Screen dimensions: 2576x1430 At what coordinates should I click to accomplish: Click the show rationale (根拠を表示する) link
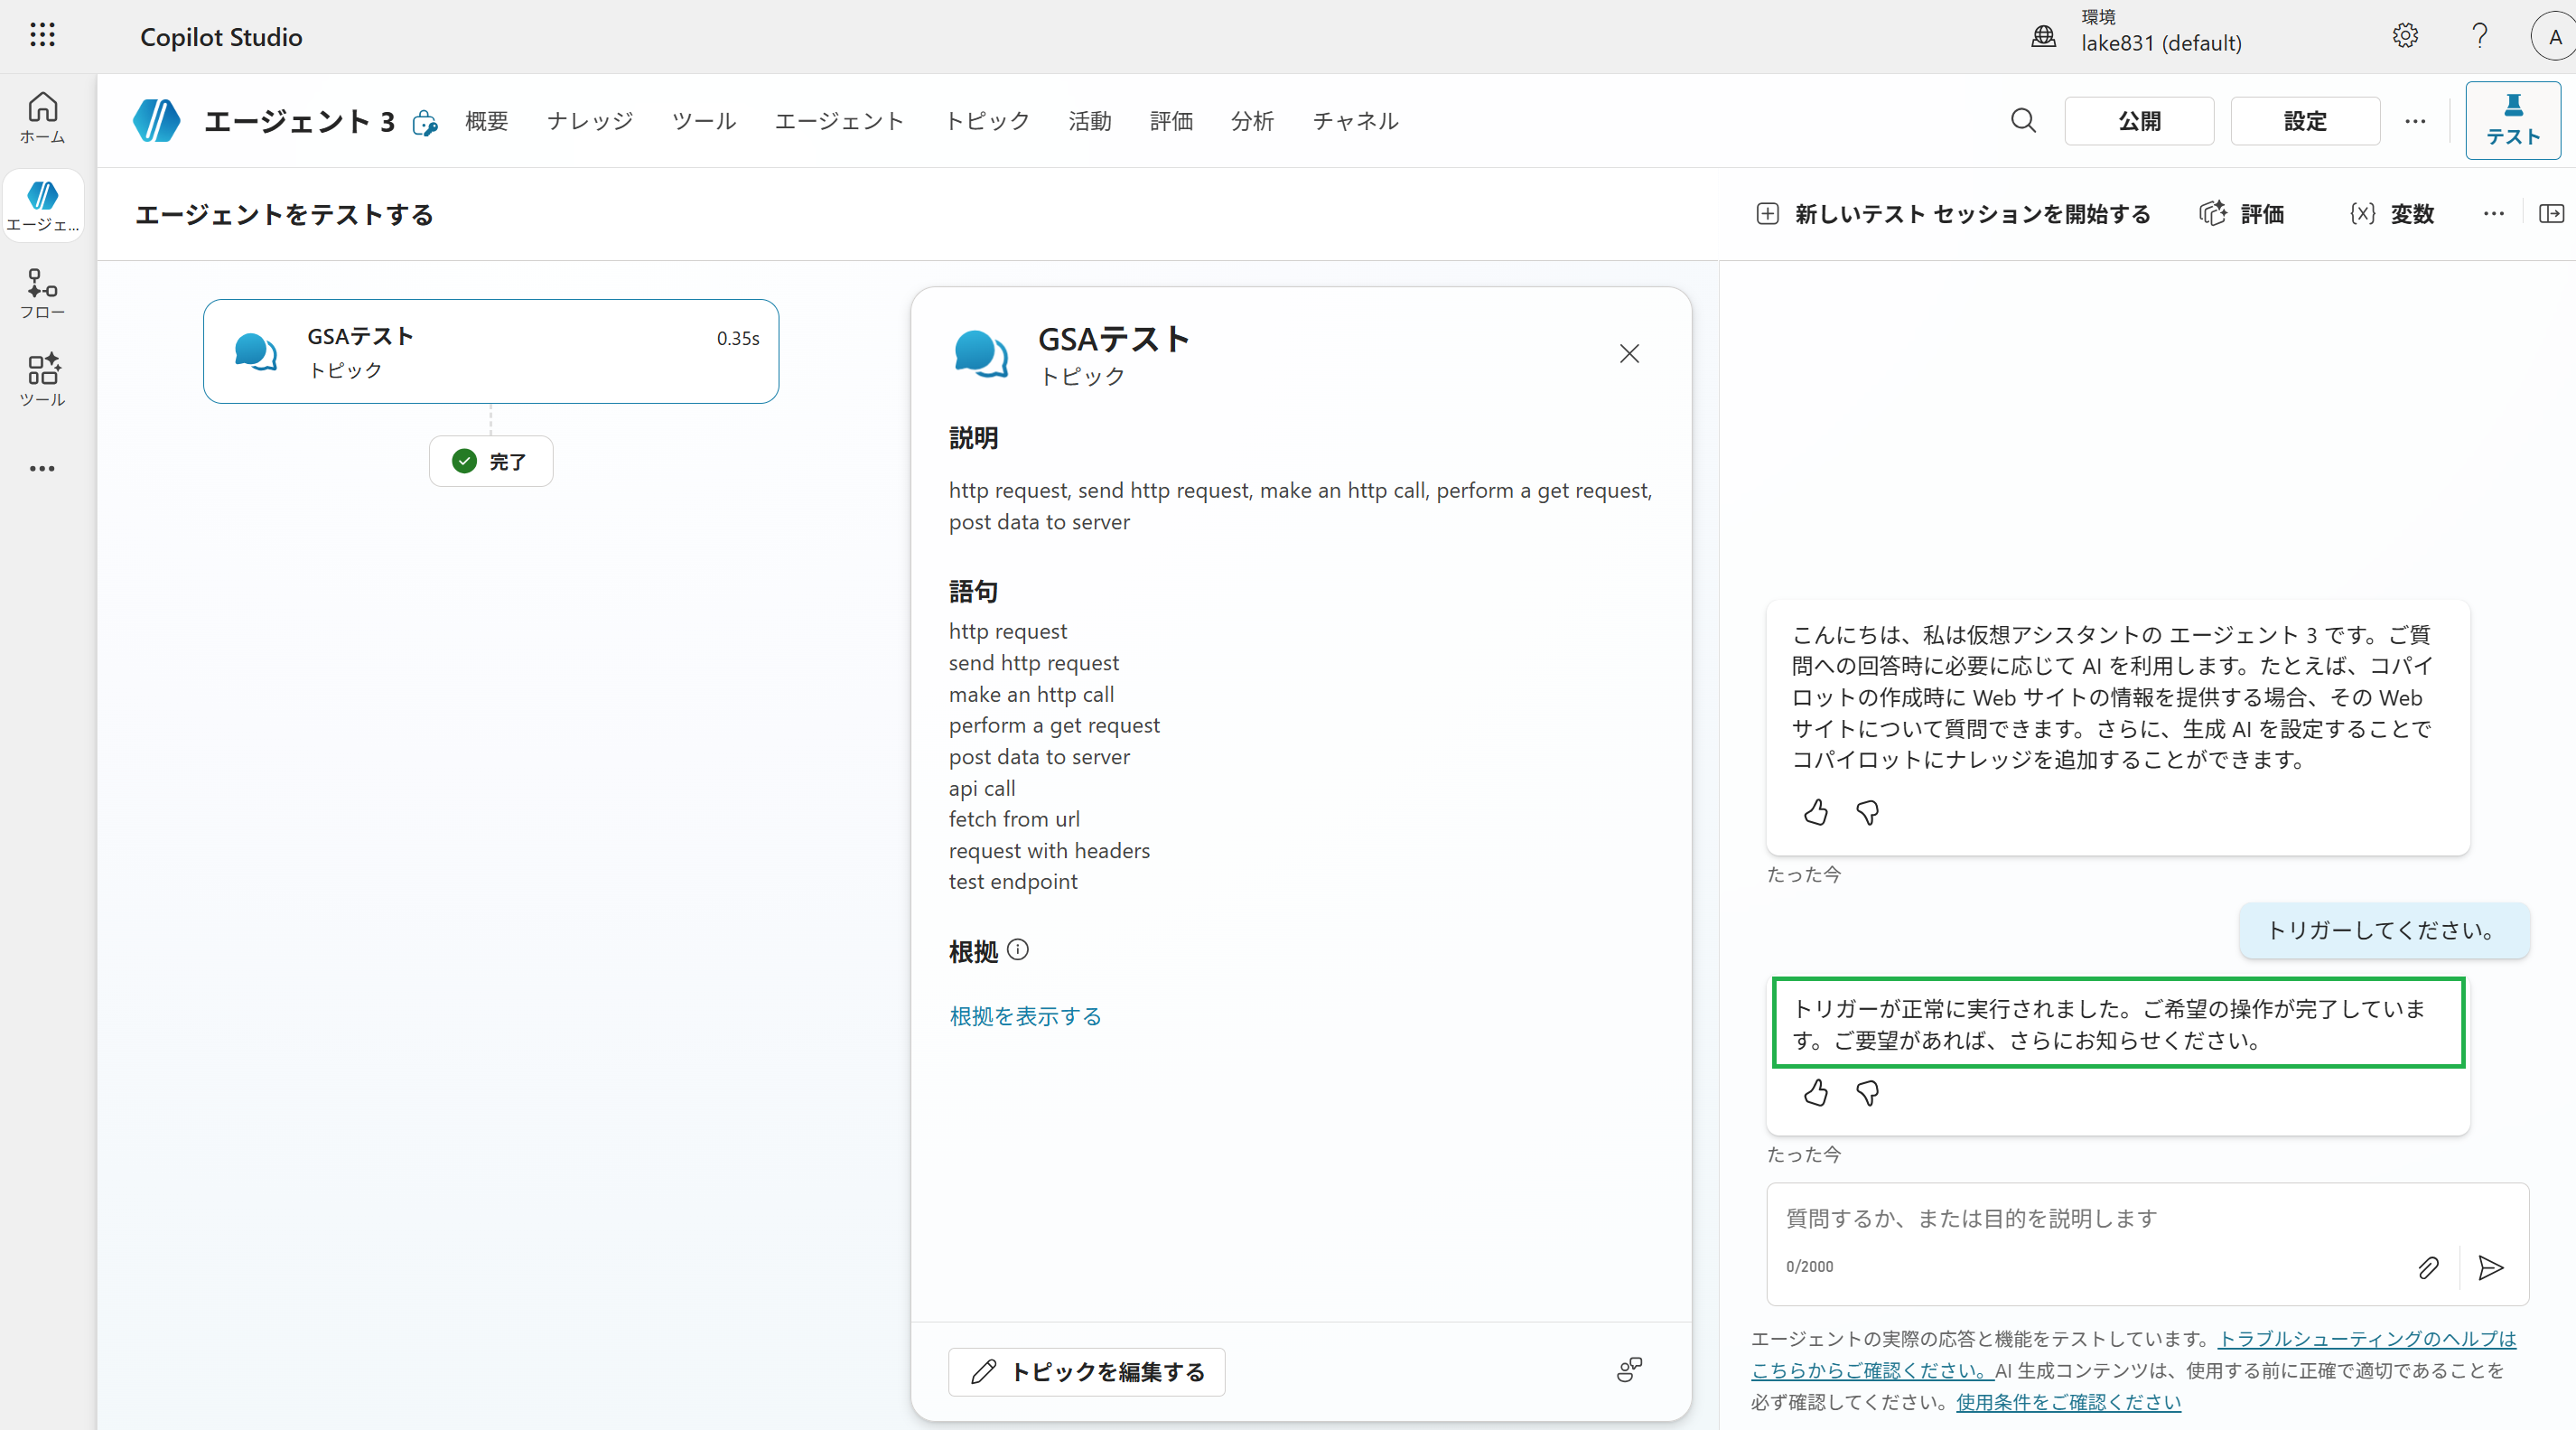click(x=1025, y=1016)
